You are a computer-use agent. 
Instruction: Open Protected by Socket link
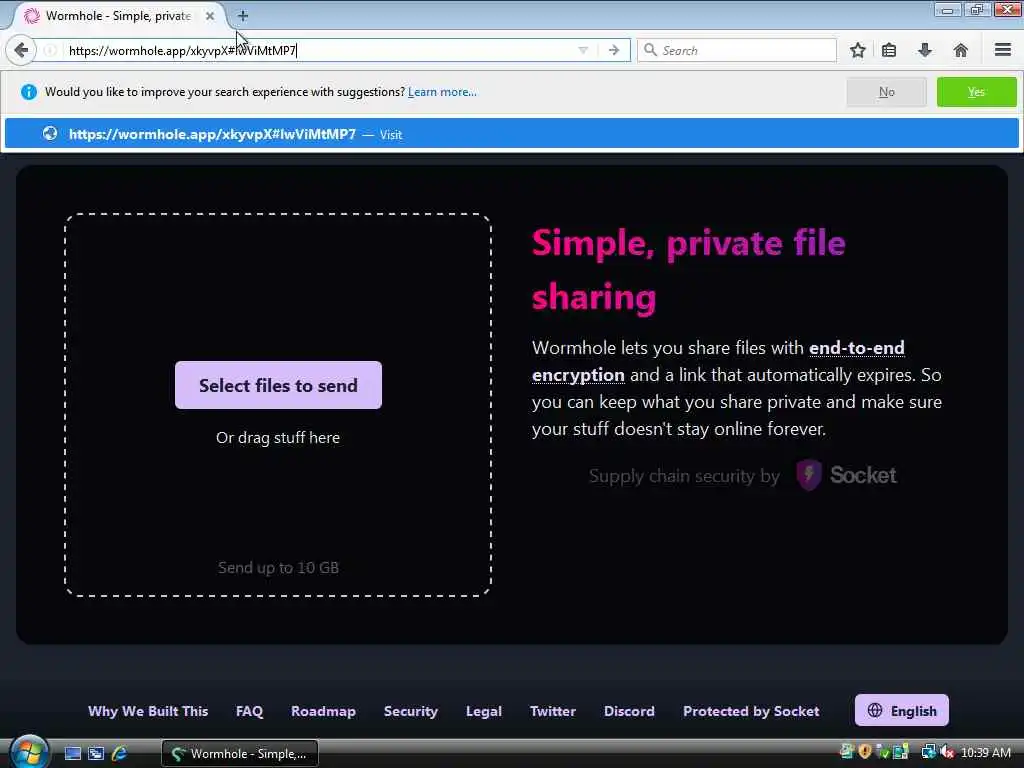coord(751,711)
